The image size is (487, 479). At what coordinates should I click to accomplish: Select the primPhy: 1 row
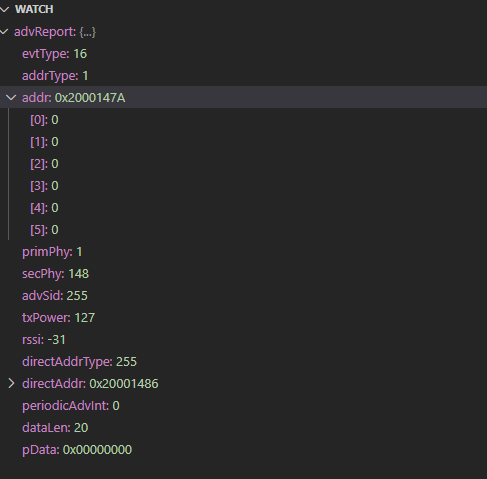click(243, 252)
